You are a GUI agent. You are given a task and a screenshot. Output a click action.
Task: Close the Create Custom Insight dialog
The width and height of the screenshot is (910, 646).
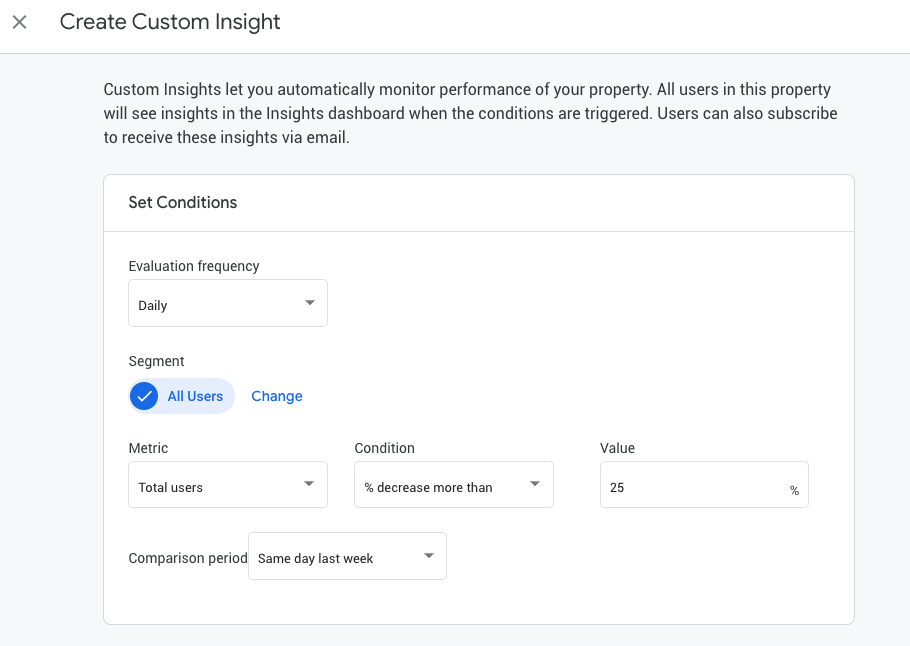pos(20,22)
